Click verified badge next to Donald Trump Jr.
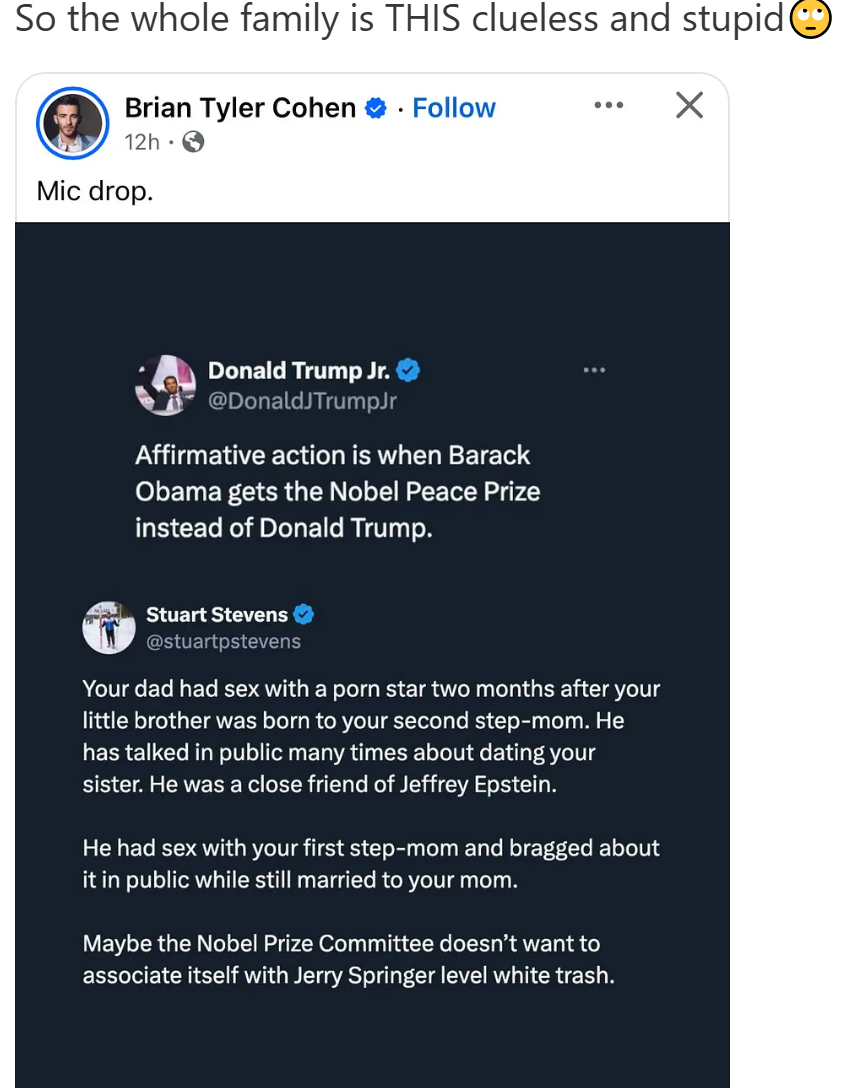This screenshot has width=853, height=1088. (x=408, y=371)
